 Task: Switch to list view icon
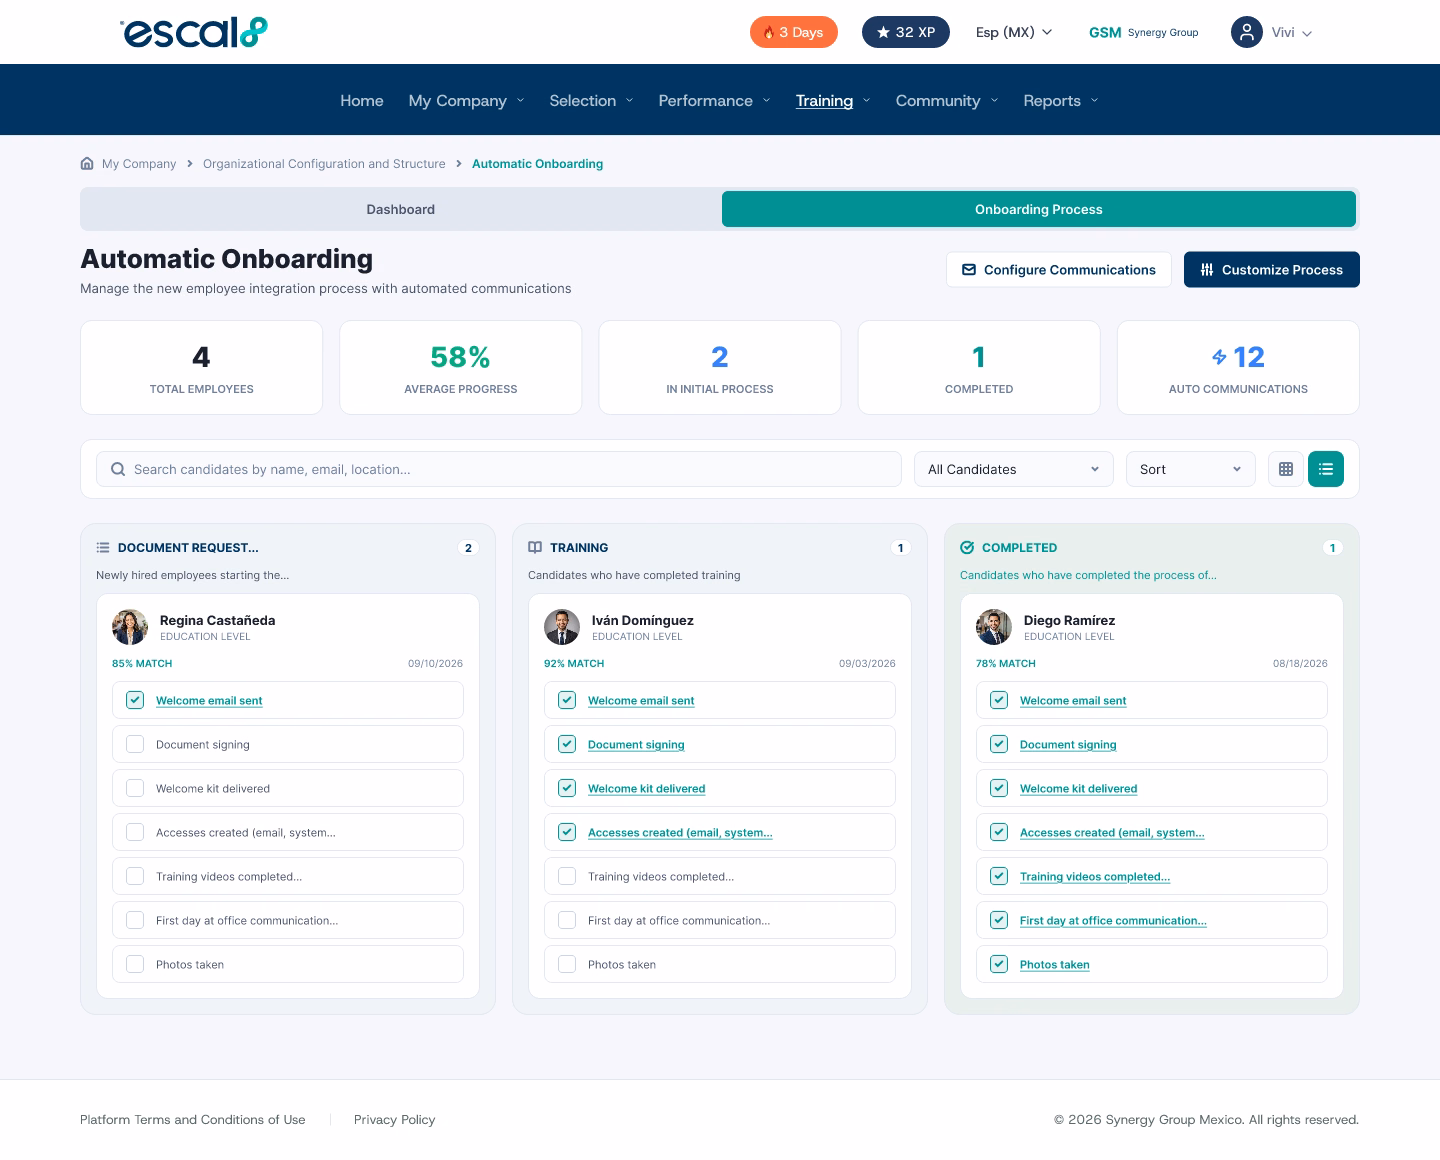pyautogui.click(x=1326, y=469)
